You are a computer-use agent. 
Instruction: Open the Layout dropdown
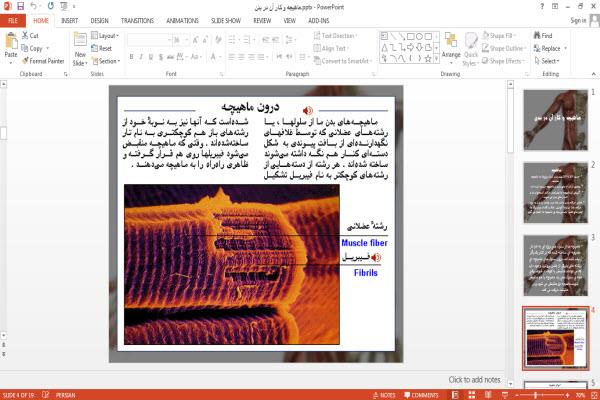coord(106,36)
